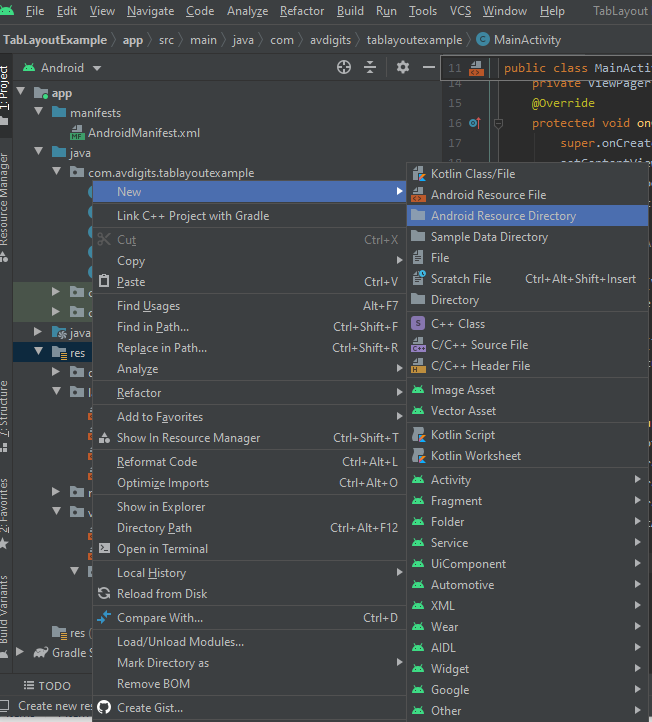This screenshot has height=722, width=652.
Task: Expand the Fragment submenu arrow
Action: click(x=638, y=500)
